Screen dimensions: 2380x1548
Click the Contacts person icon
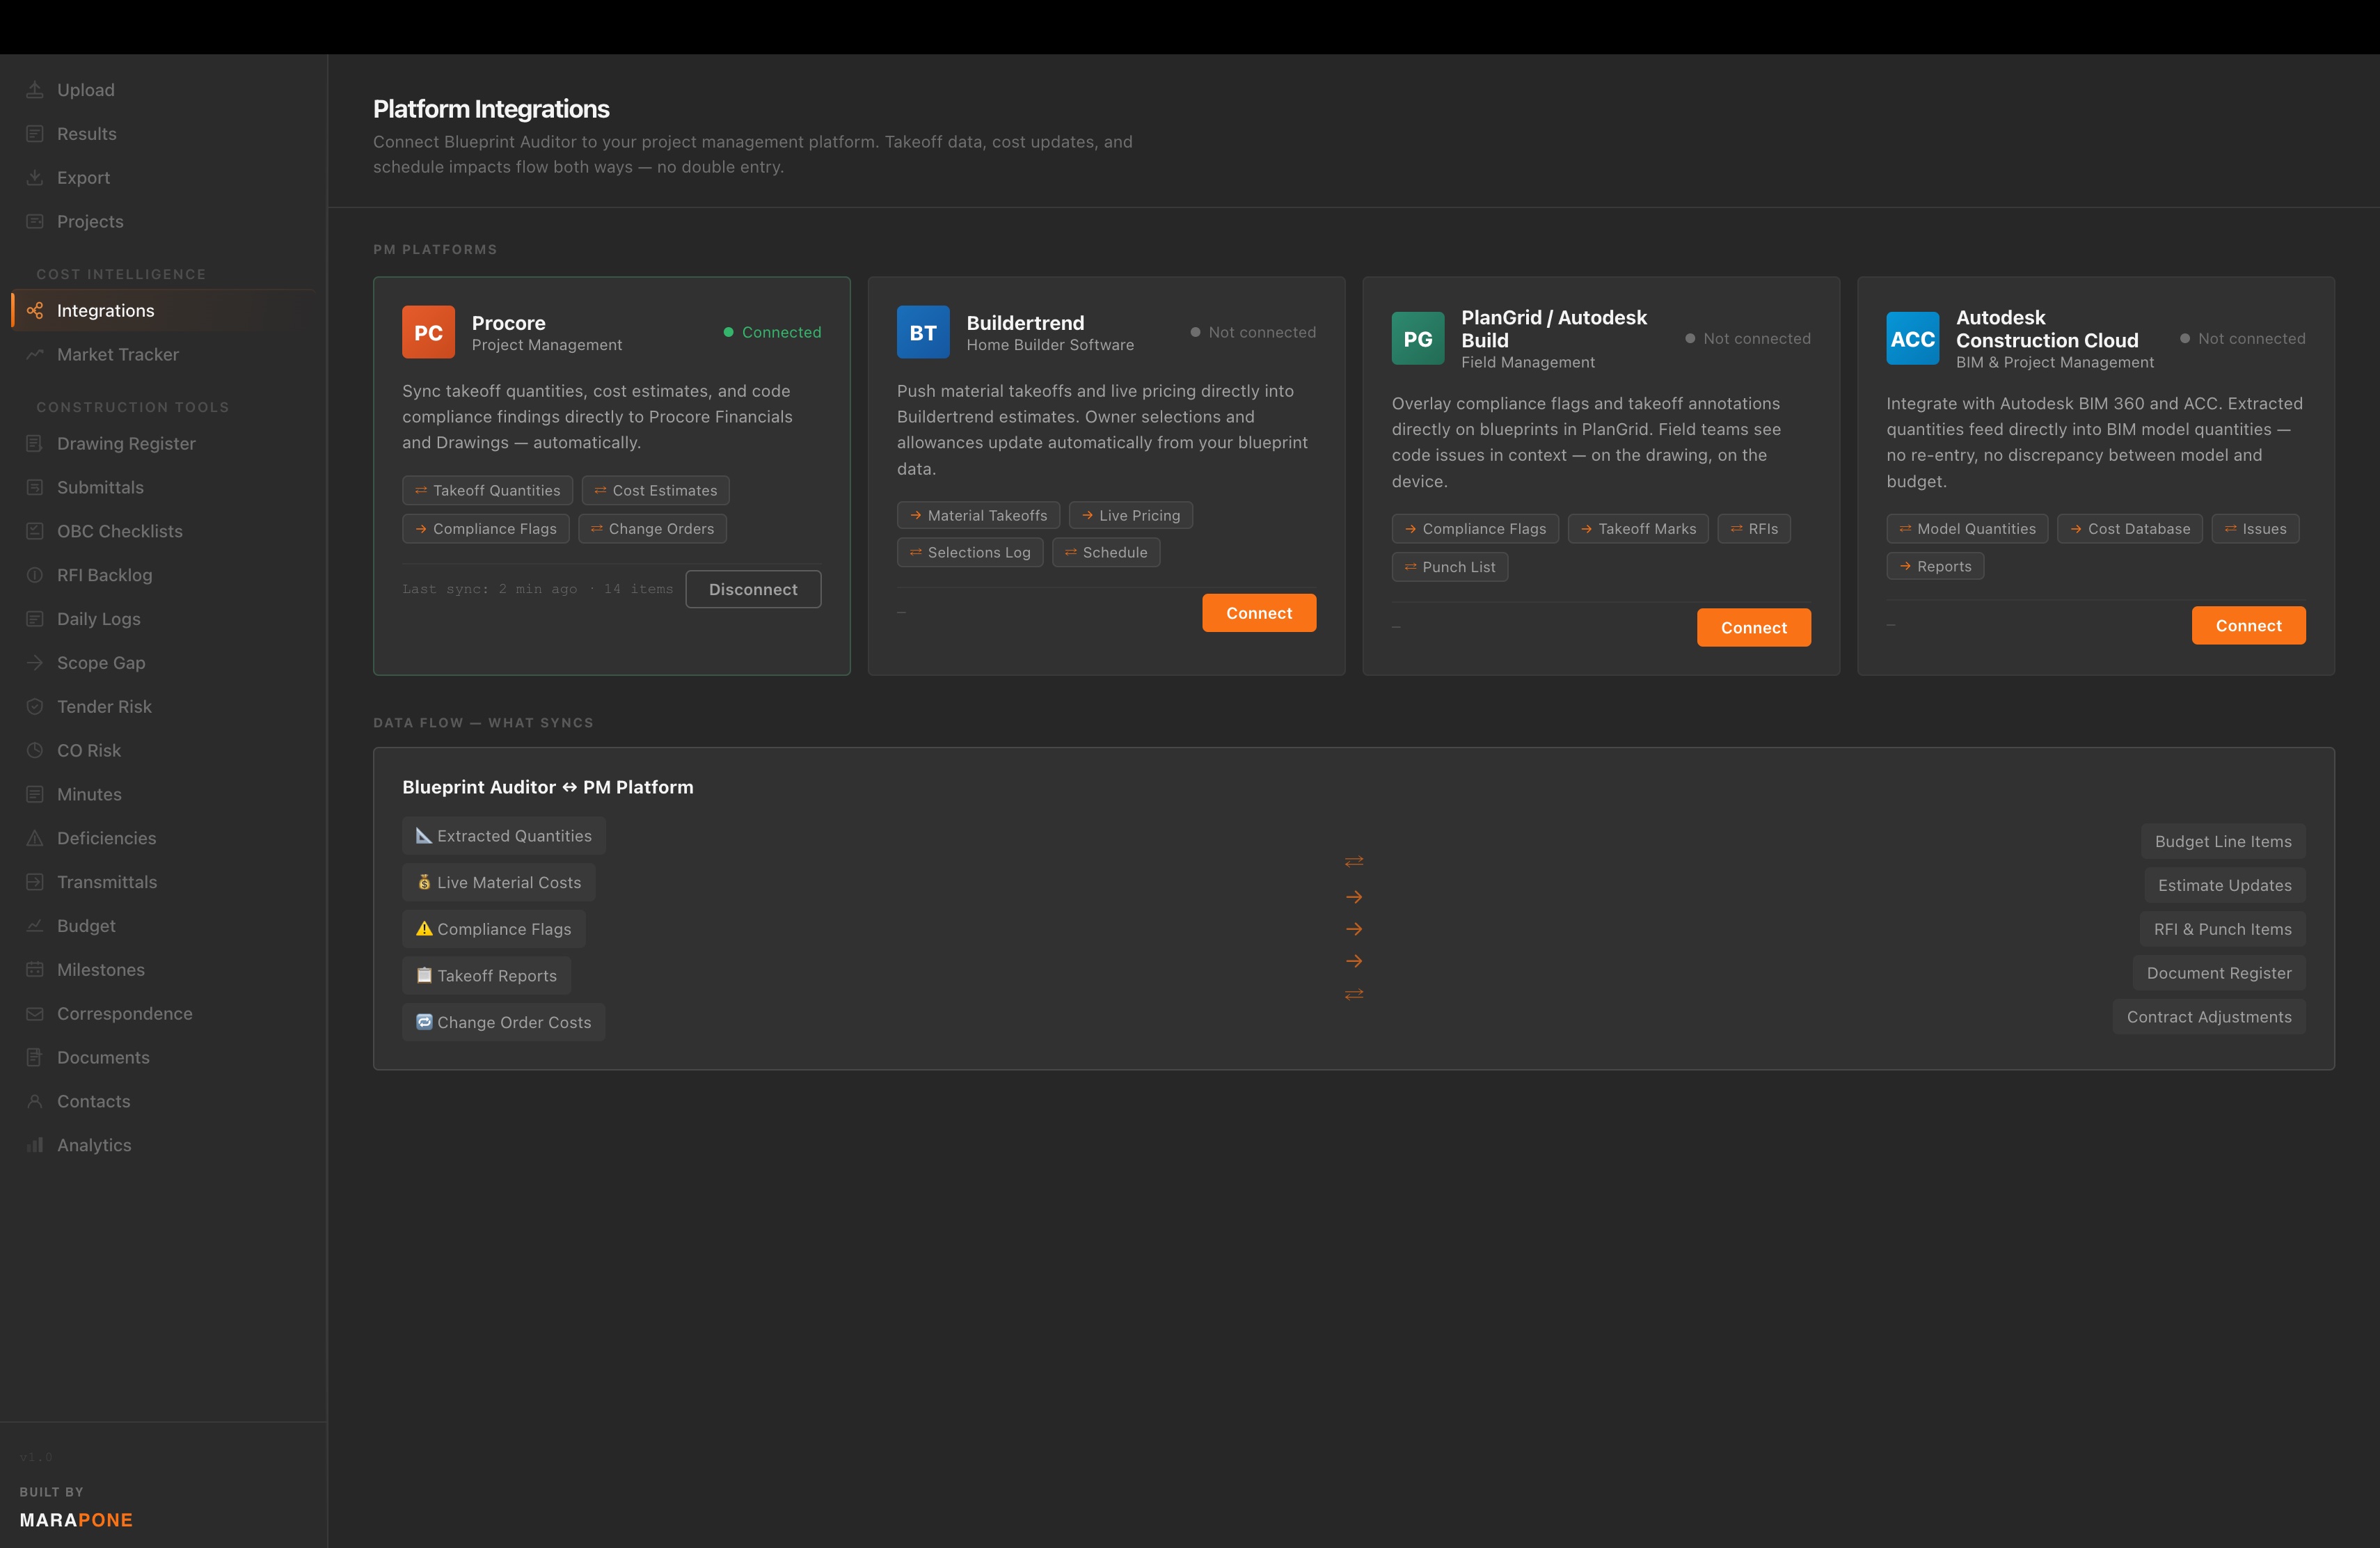pos(35,1102)
